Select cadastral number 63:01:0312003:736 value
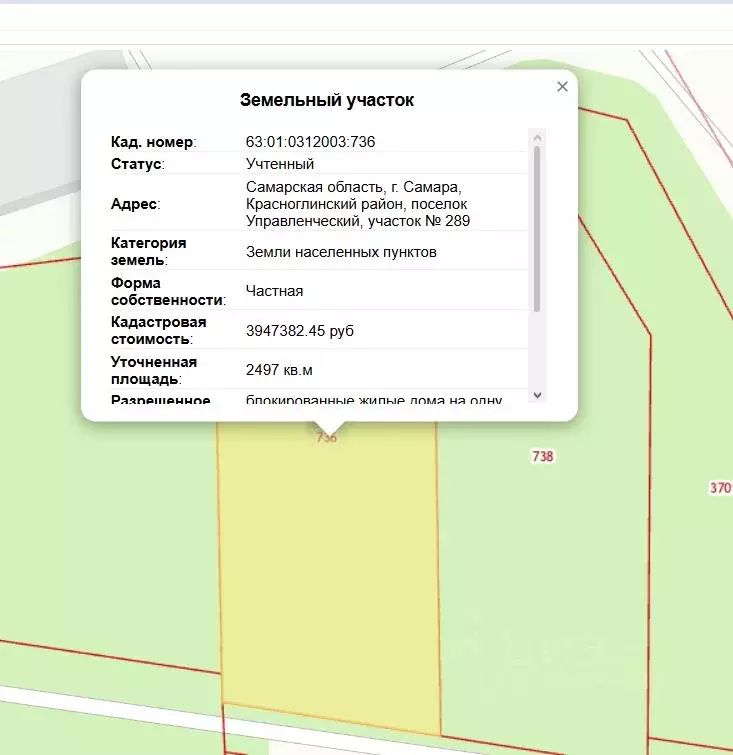Screen dimensions: 733x755 310,142
